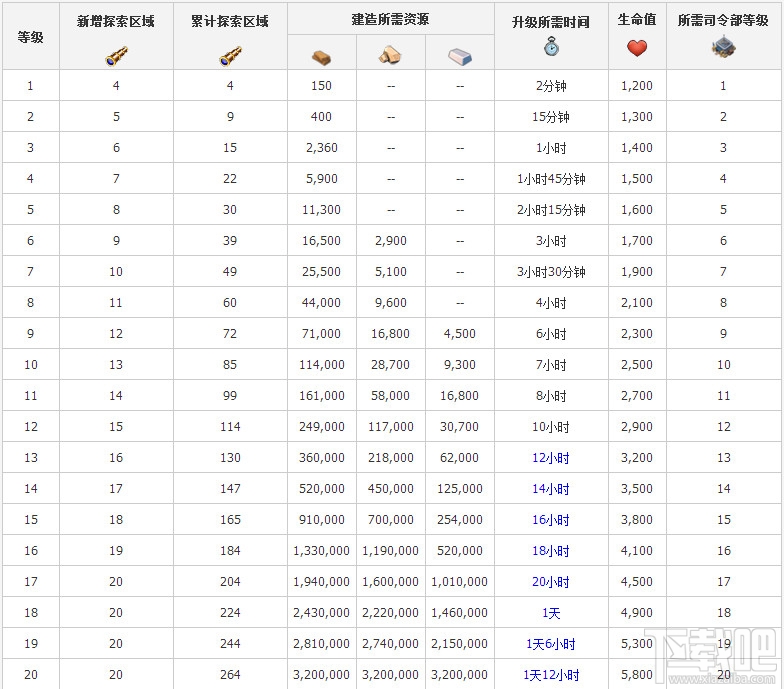
Task: Select the 249,000 gold cost cell
Action: 322,426
